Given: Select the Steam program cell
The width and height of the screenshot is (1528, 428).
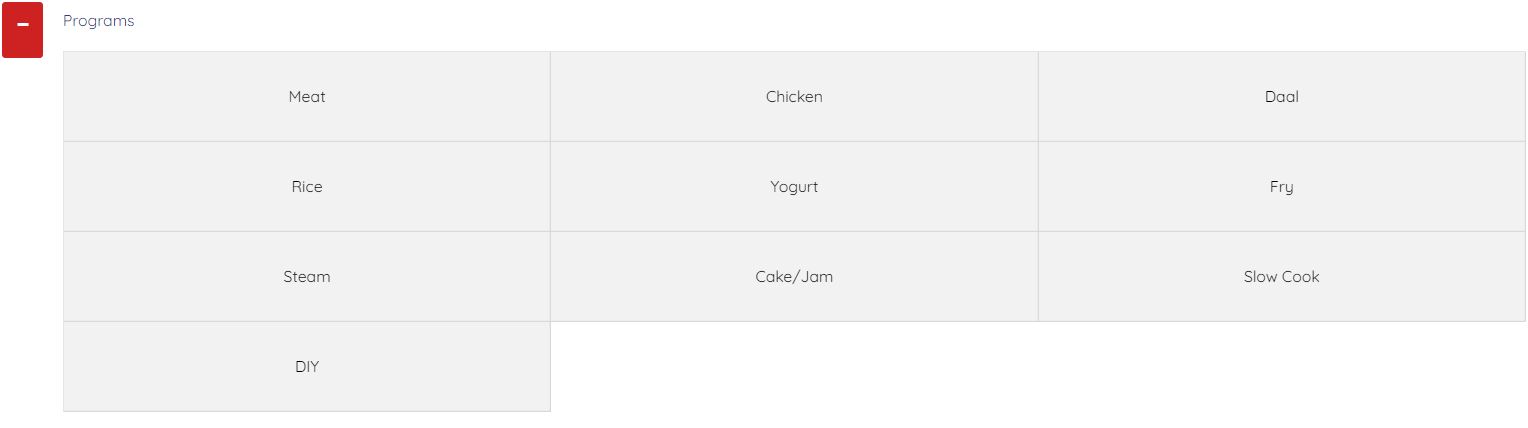Looking at the screenshot, I should pyautogui.click(x=307, y=277).
